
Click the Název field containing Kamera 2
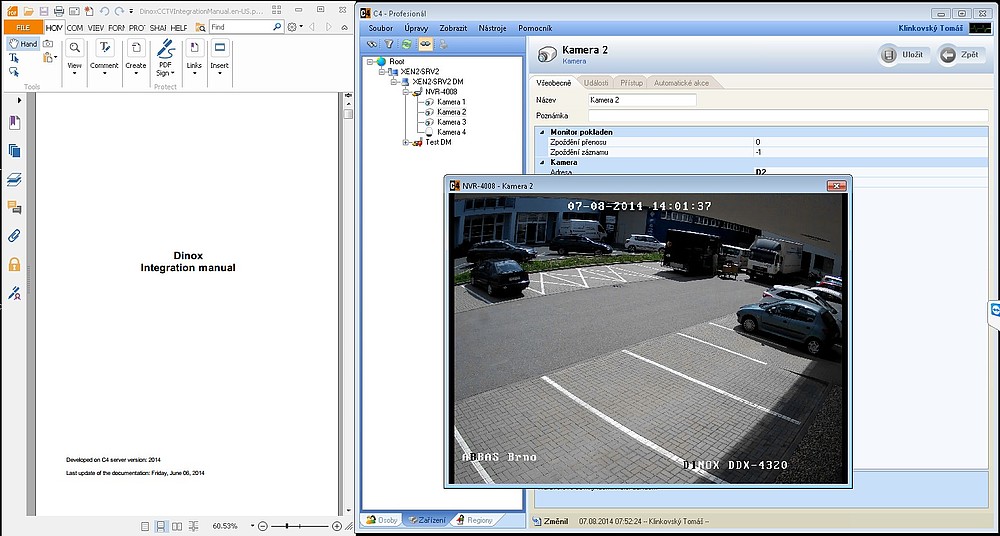tap(642, 100)
